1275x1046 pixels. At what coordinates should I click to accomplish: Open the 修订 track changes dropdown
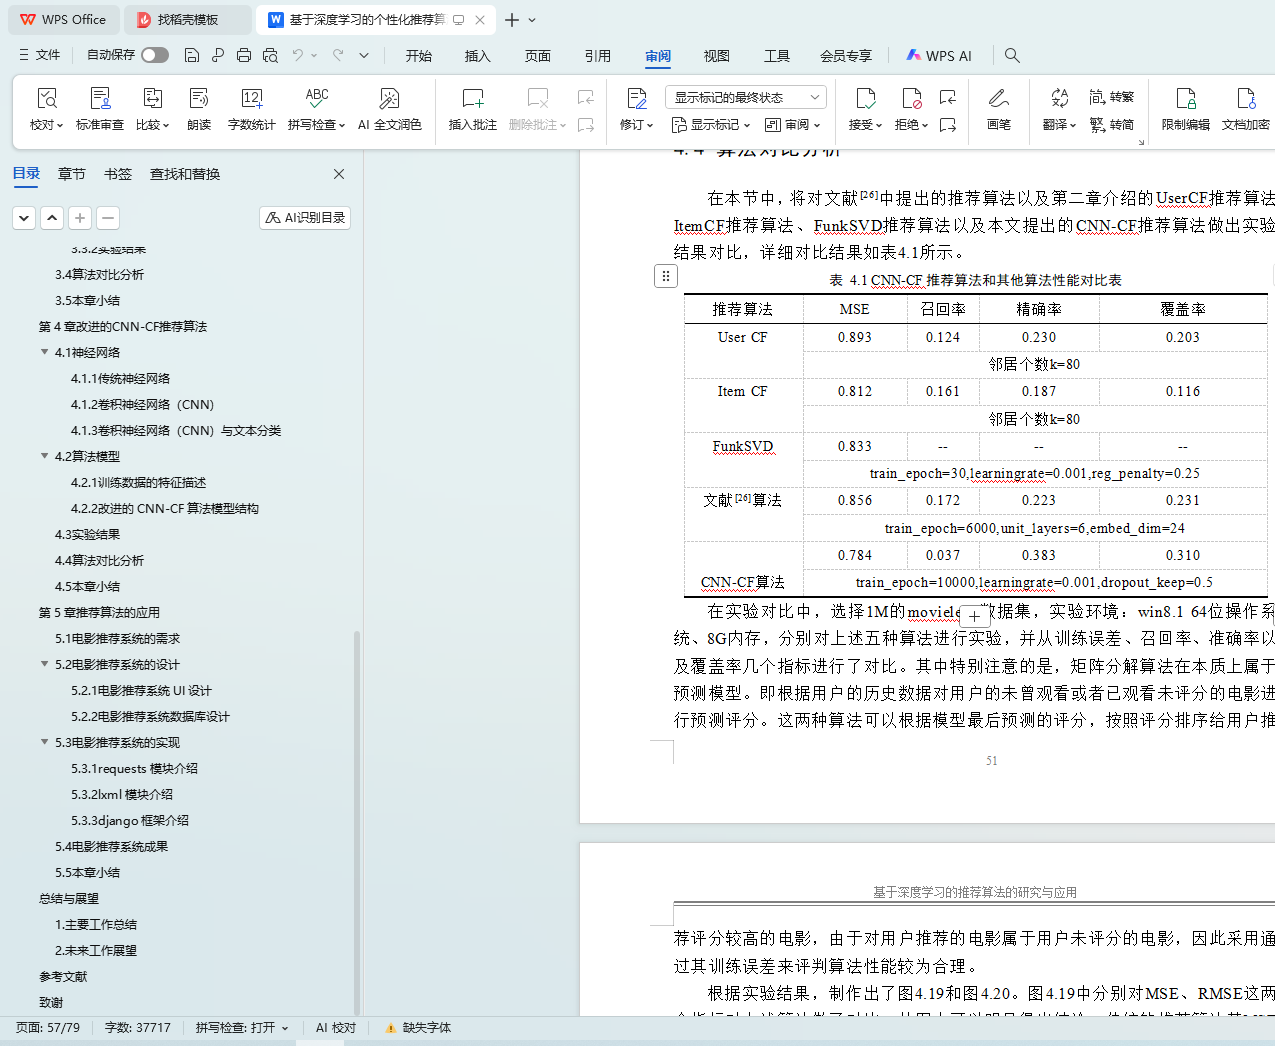pos(636,125)
